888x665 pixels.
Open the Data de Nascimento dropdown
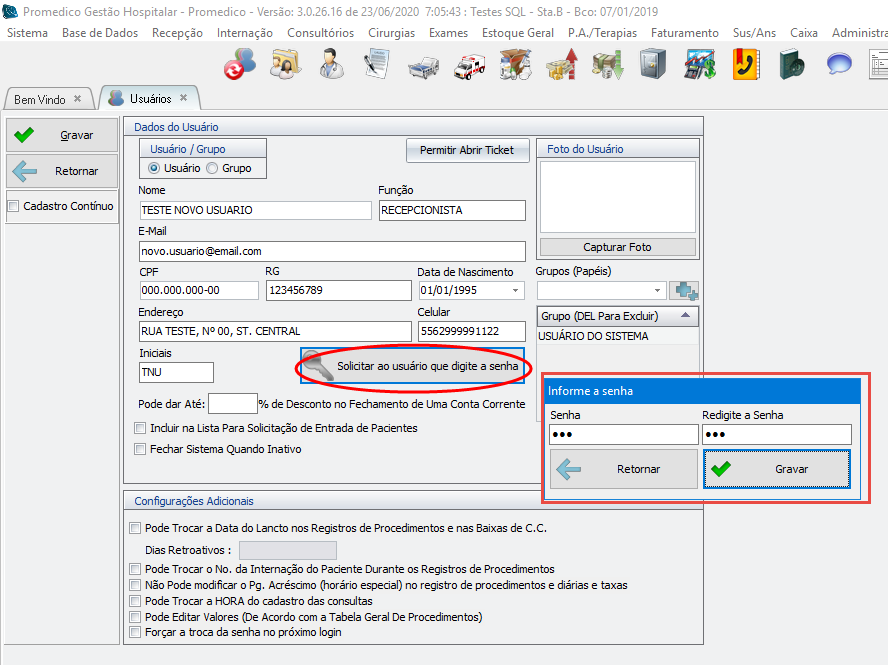click(x=516, y=291)
